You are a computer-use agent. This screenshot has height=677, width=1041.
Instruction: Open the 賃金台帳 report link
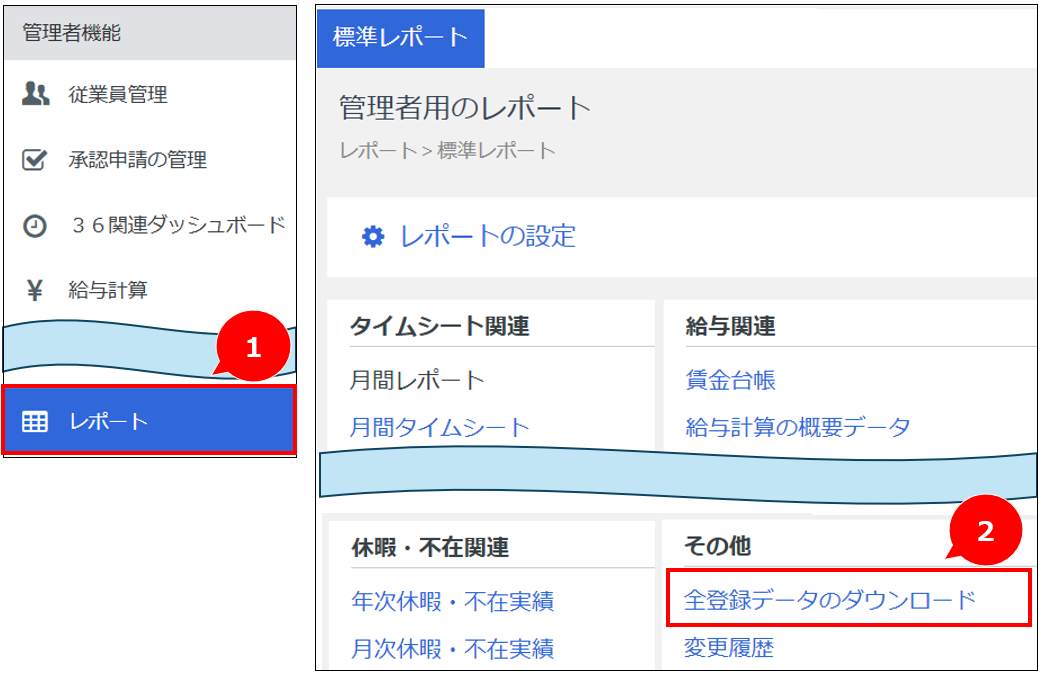[x=730, y=380]
